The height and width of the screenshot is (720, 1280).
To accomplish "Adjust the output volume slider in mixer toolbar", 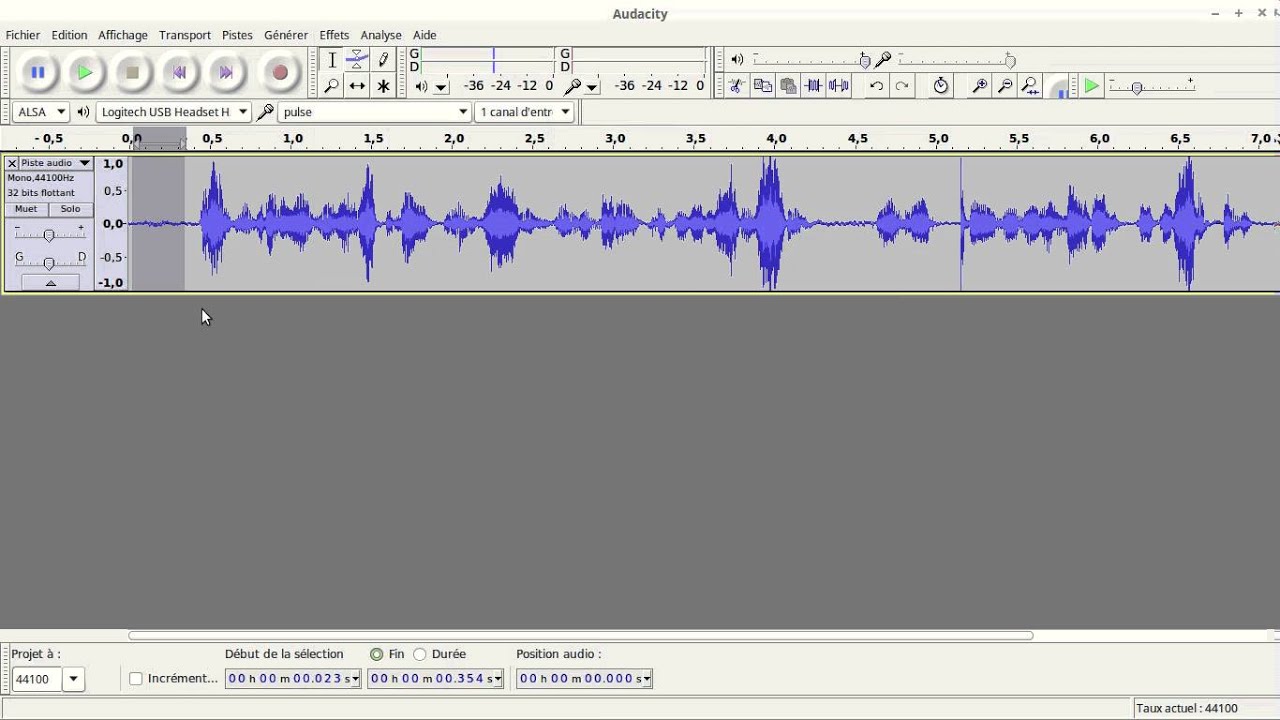I will (x=809, y=61).
